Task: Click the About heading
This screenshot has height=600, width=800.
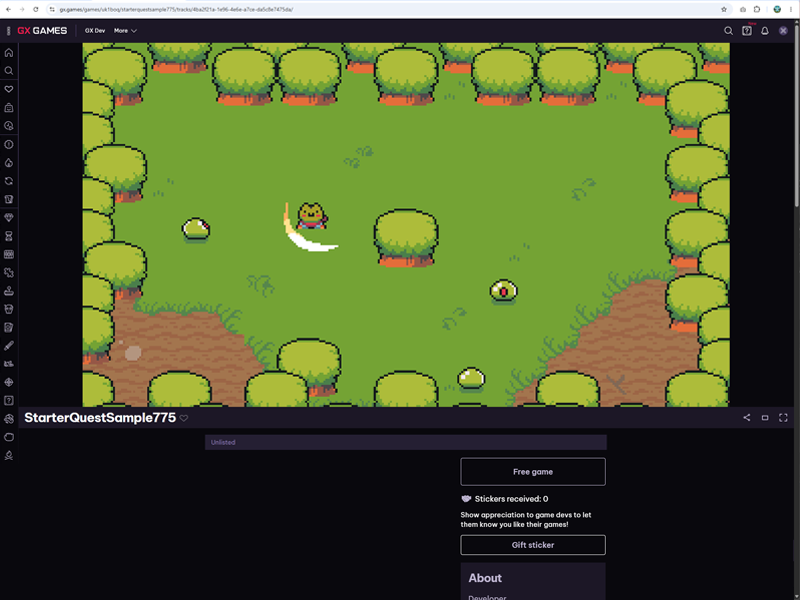Action: [485, 578]
